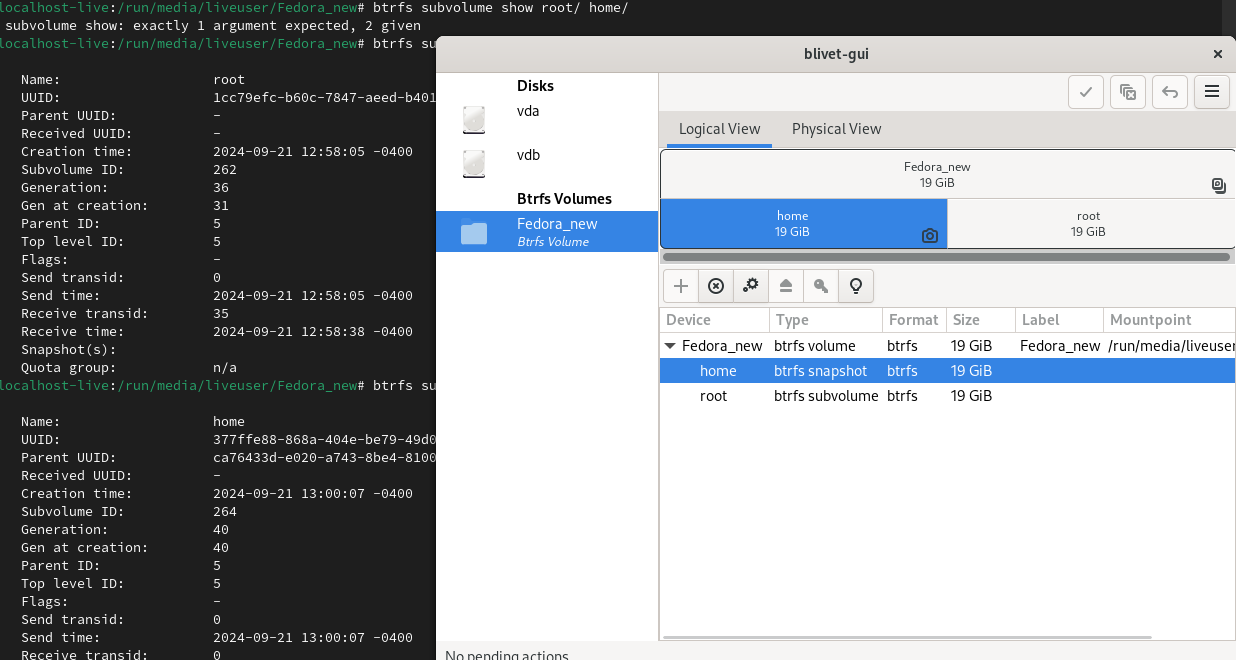Click Subvolume ID value 264 in the terminal
The image size is (1236, 660).
click(x=225, y=512)
